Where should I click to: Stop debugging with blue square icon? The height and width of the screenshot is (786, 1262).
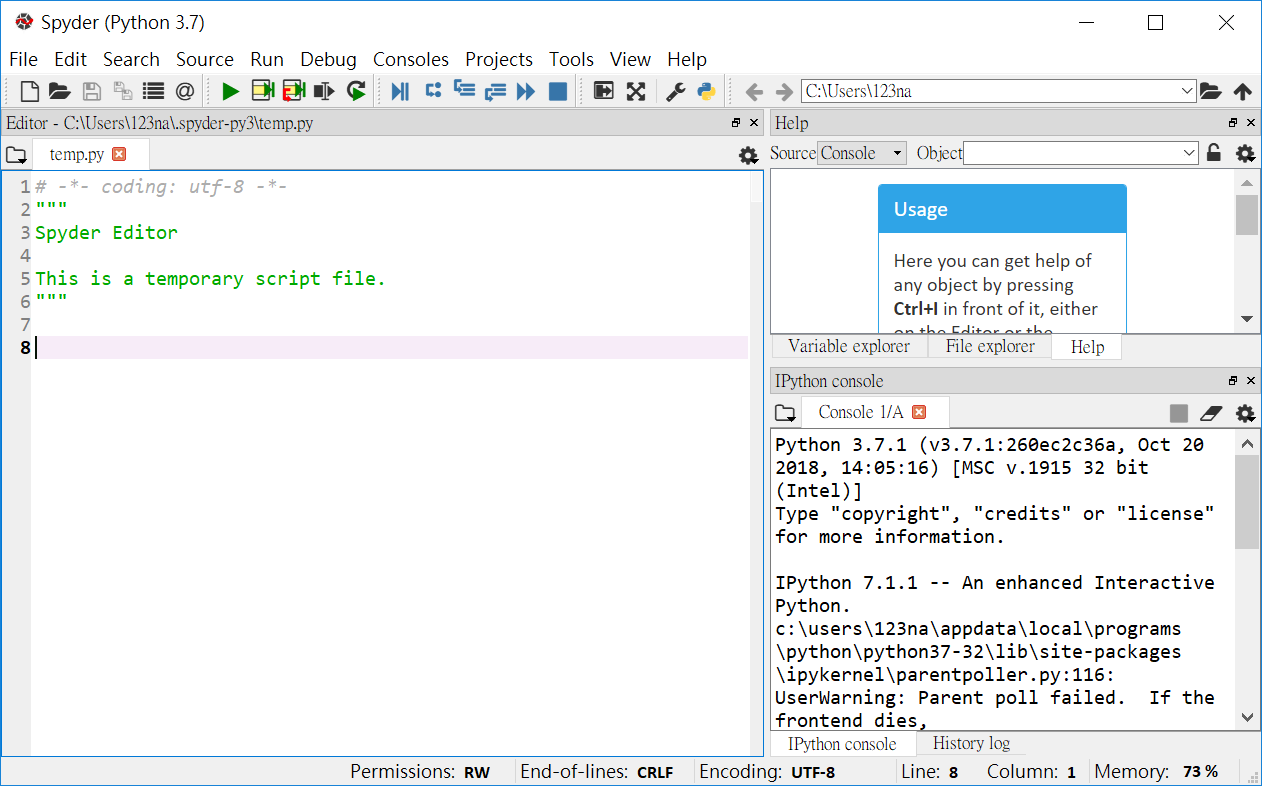coord(558,92)
